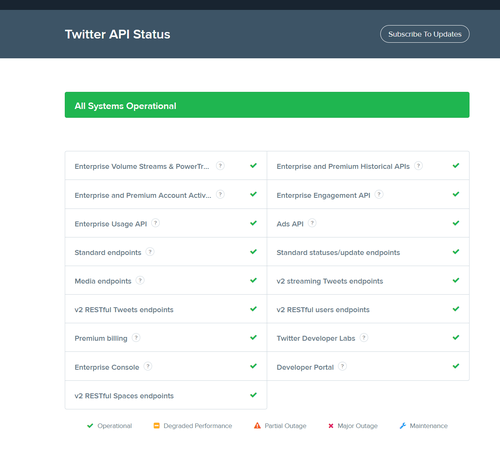Click checkmark in Twitter Developer Labs row
The width and height of the screenshot is (500, 449).
[x=456, y=337]
